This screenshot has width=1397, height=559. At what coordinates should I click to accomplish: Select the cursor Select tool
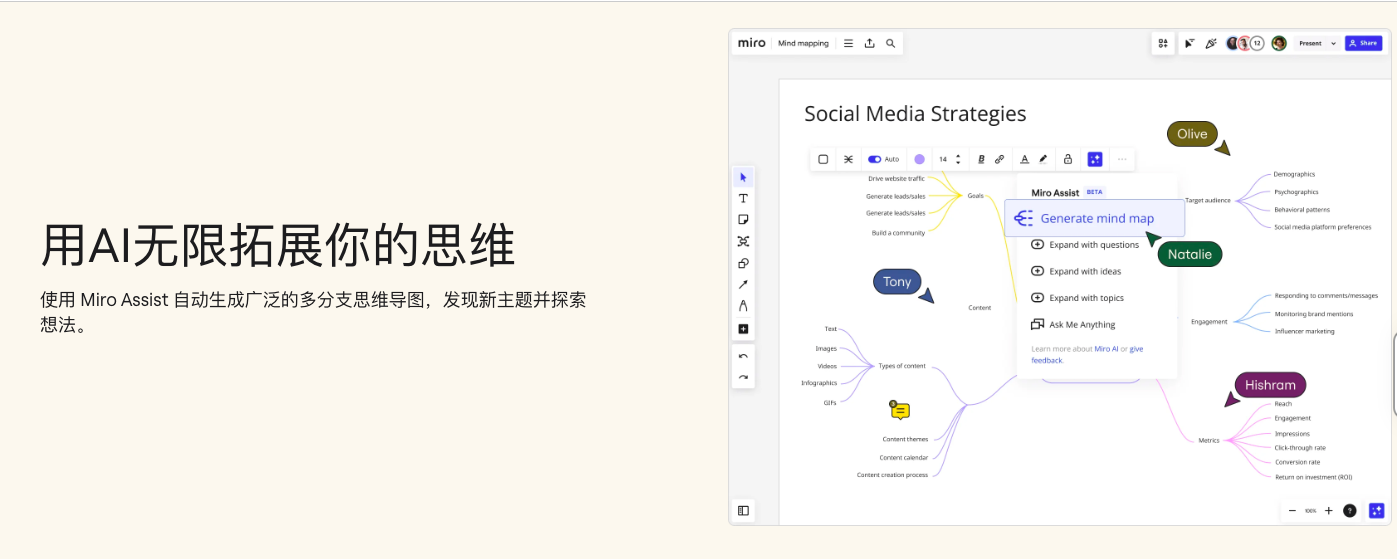pos(743,177)
